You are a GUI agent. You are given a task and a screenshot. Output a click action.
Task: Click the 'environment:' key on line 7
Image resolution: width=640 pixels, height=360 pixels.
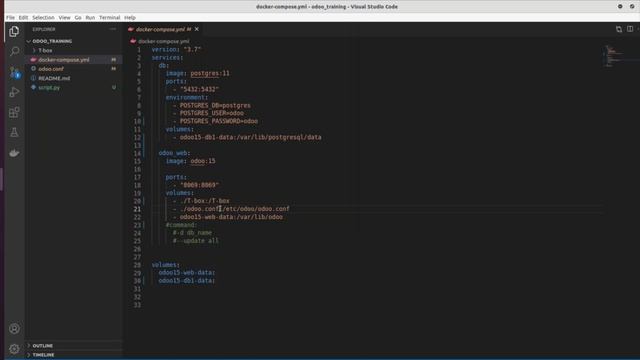point(187,98)
